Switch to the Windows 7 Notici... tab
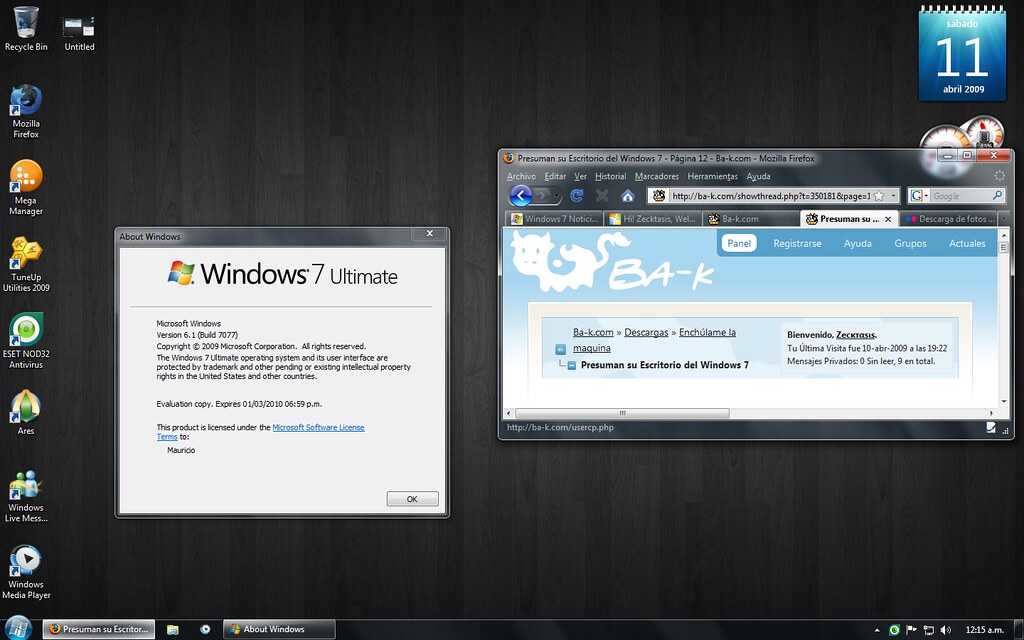The width and height of the screenshot is (1024, 640). (x=554, y=219)
